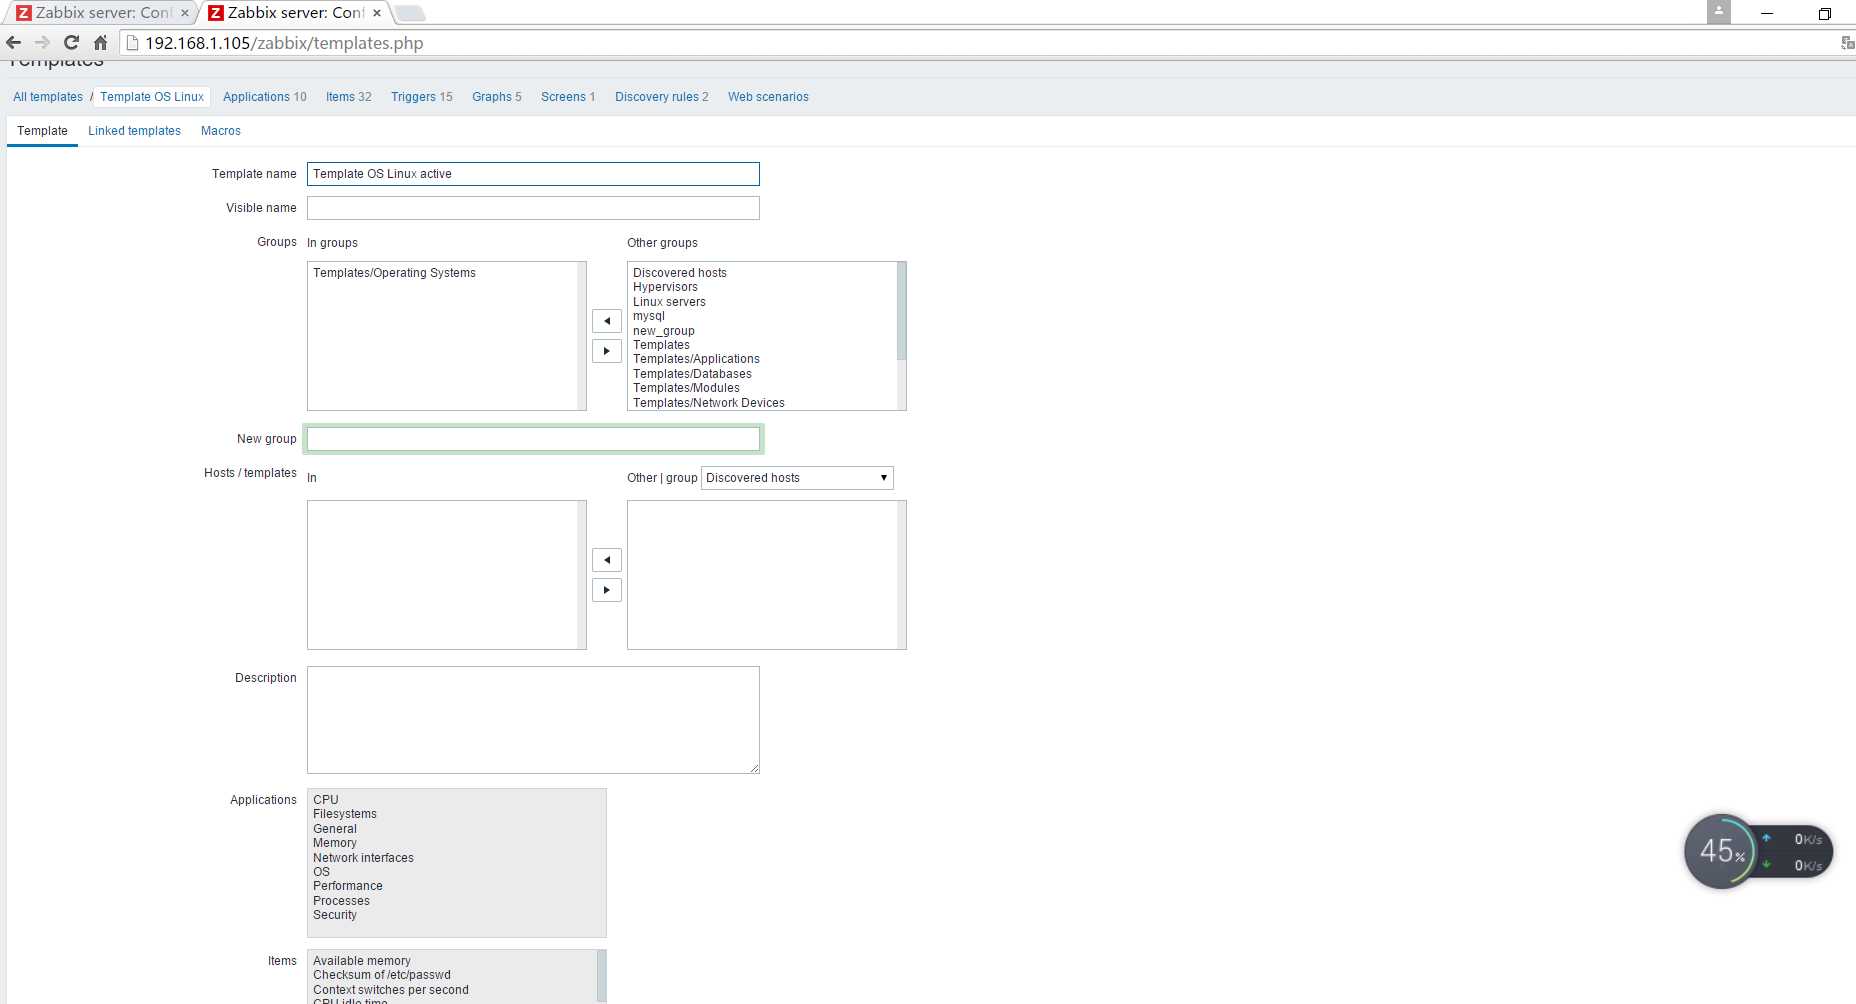Click the Template name input field
Viewport: 1856px width, 1004px height.
pyautogui.click(x=533, y=174)
